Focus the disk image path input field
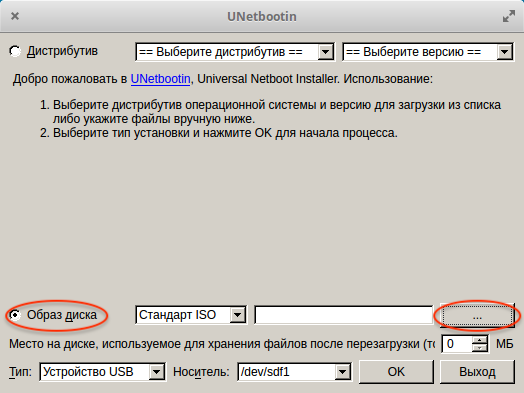This screenshot has height=393, width=524. tap(344, 315)
